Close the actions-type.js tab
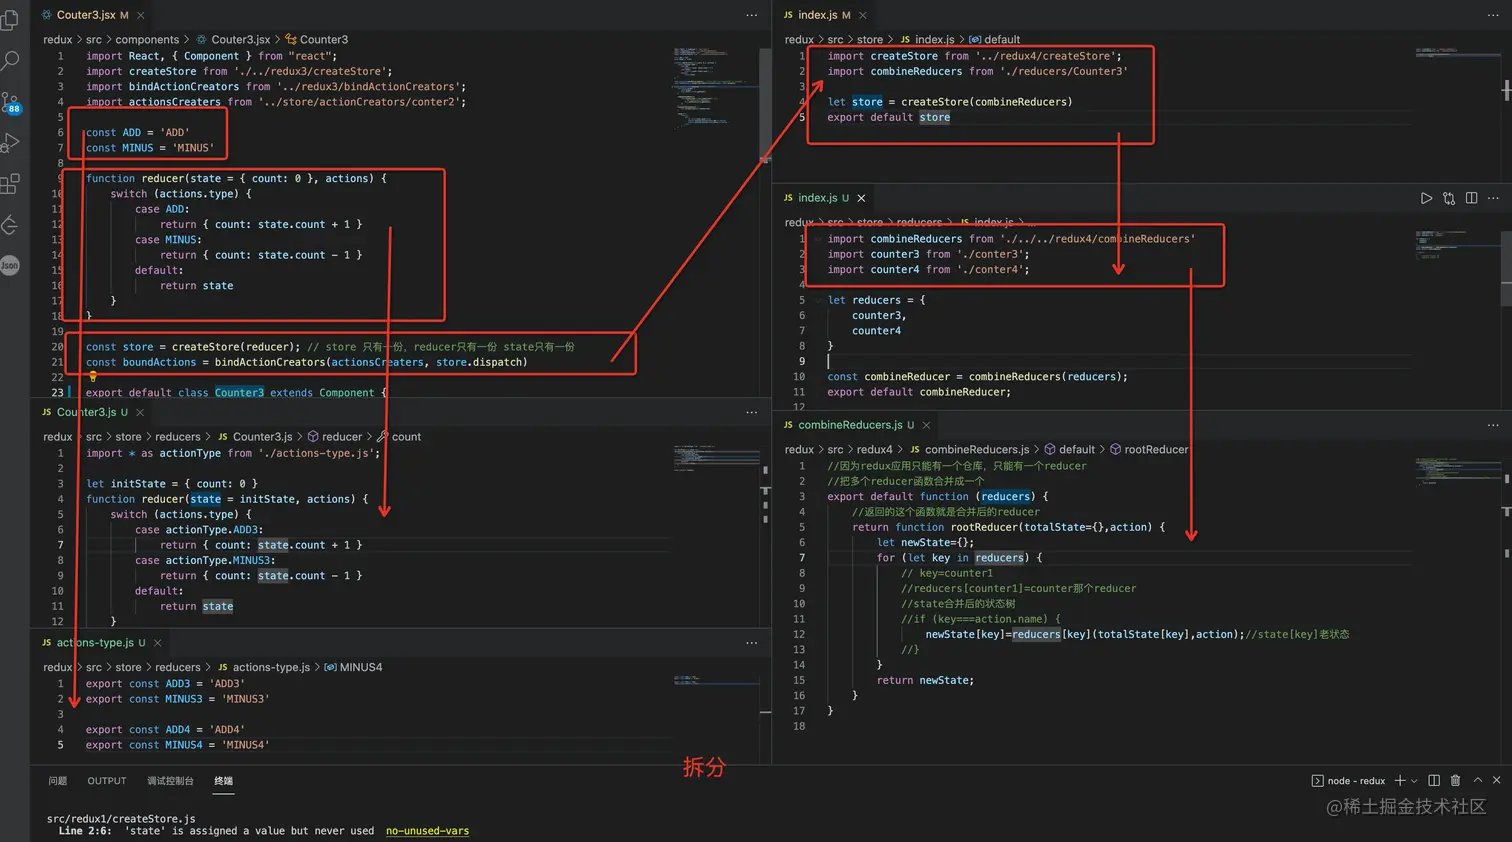 coord(158,643)
